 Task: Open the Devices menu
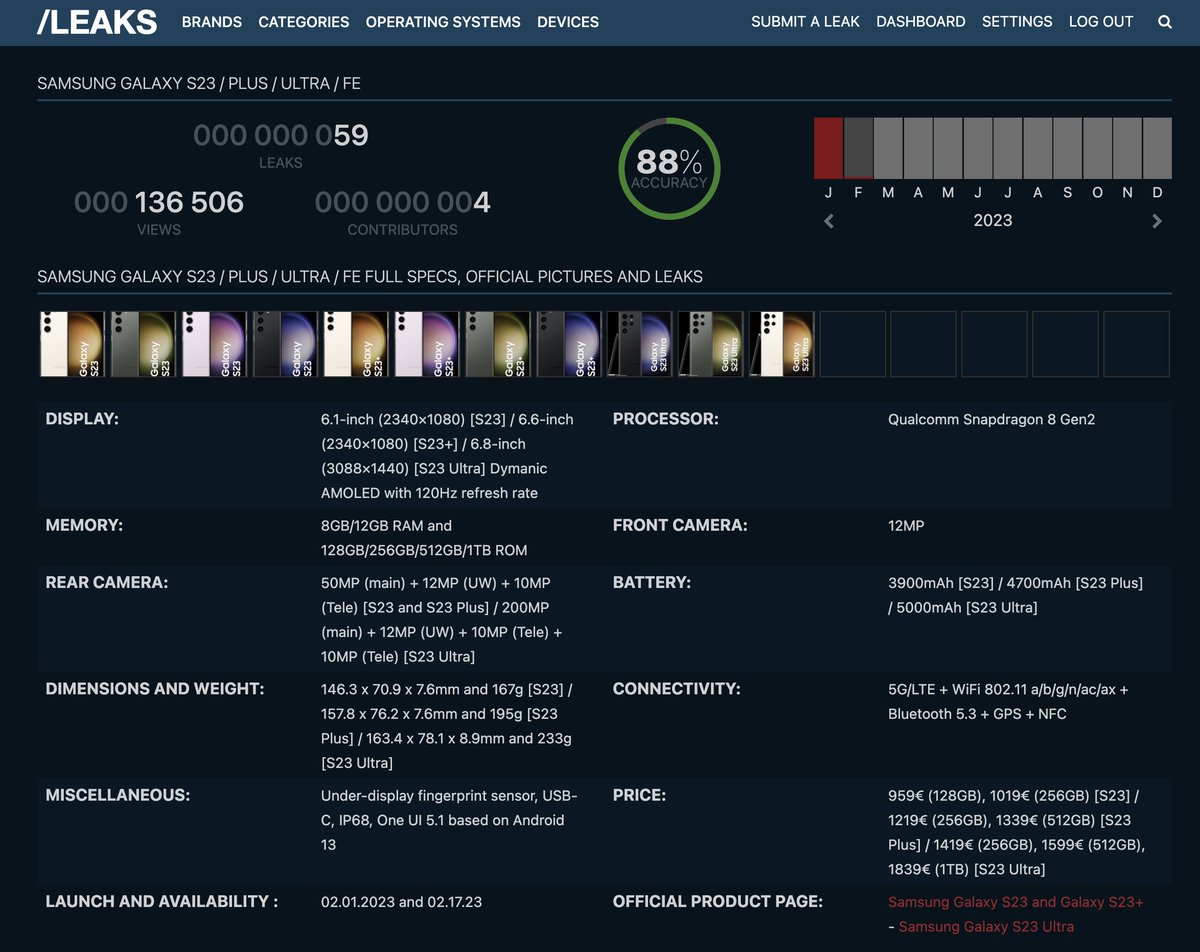[x=568, y=22]
